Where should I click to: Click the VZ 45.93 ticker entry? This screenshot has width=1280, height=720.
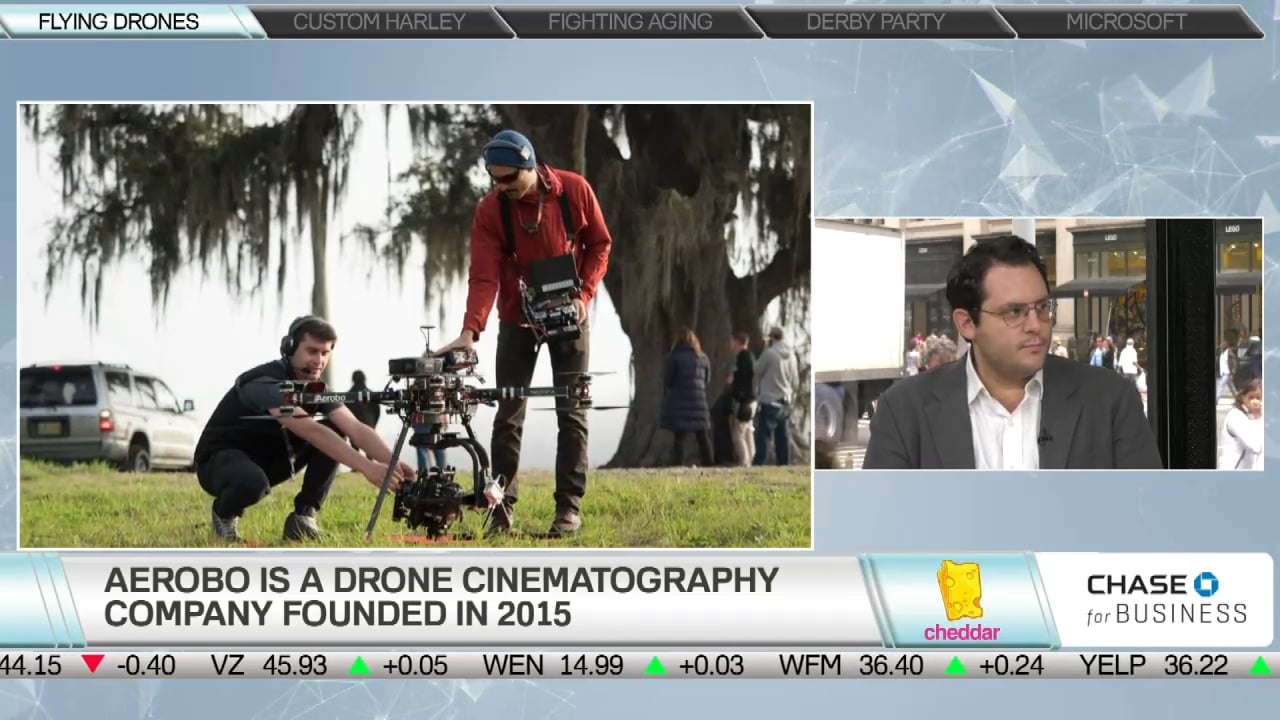click(x=269, y=665)
